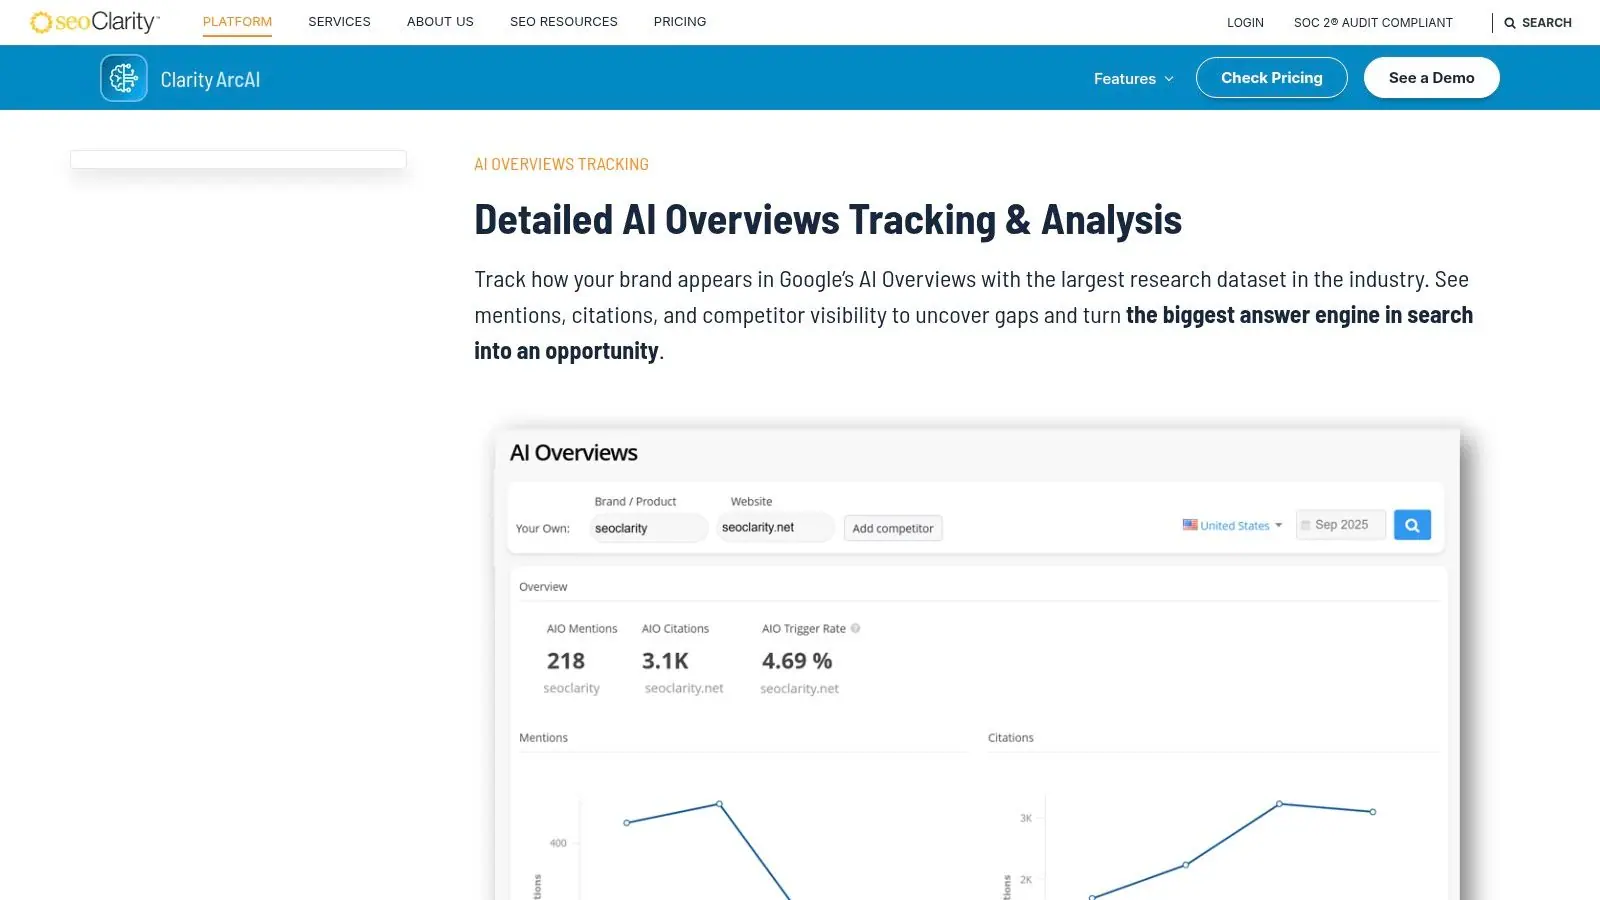Click the Login link

pyautogui.click(x=1245, y=23)
